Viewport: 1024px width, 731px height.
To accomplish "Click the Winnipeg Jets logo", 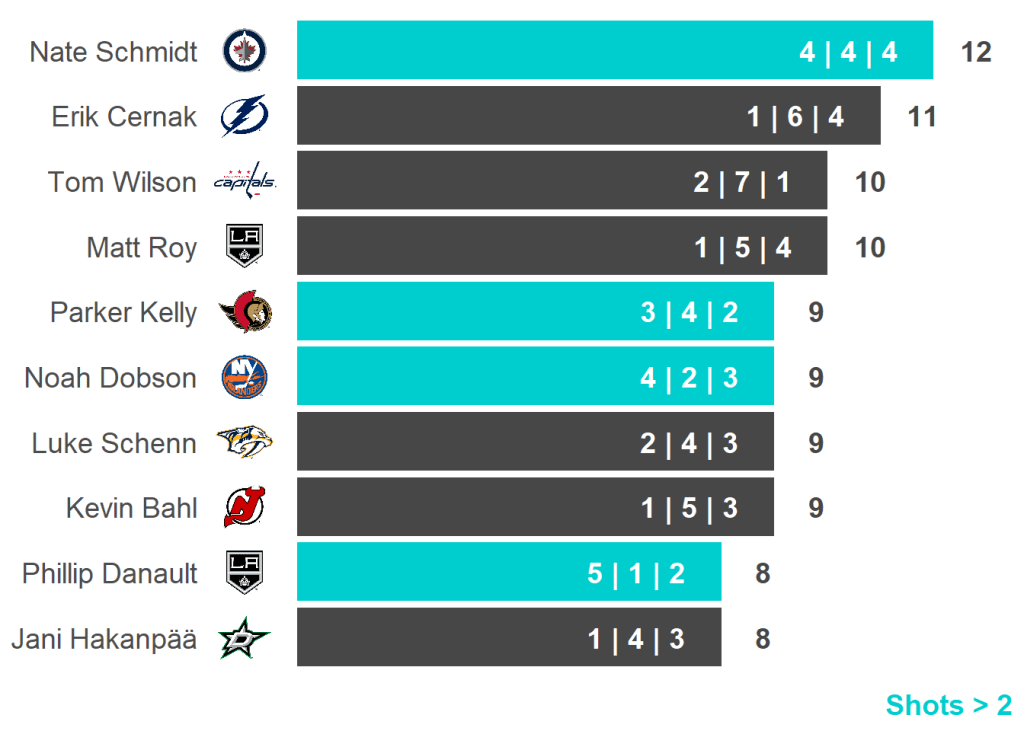I will 245,51.
